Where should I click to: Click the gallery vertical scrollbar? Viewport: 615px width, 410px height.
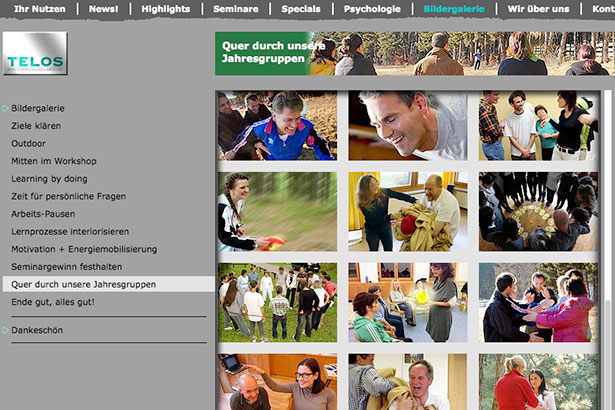[x=608, y=250]
